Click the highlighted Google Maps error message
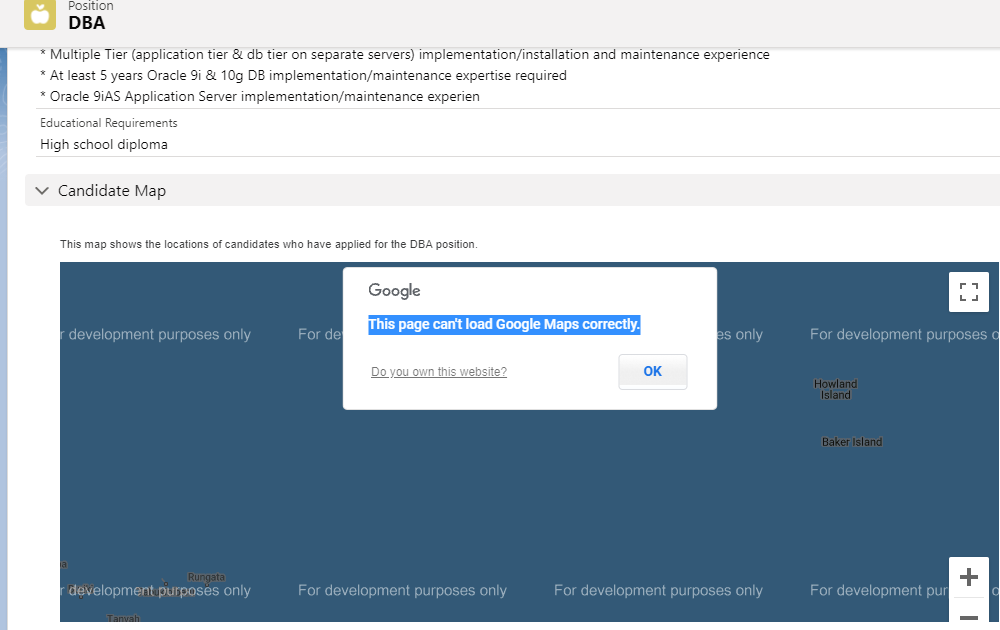Screen dimensions: 1000x630 tap(504, 324)
